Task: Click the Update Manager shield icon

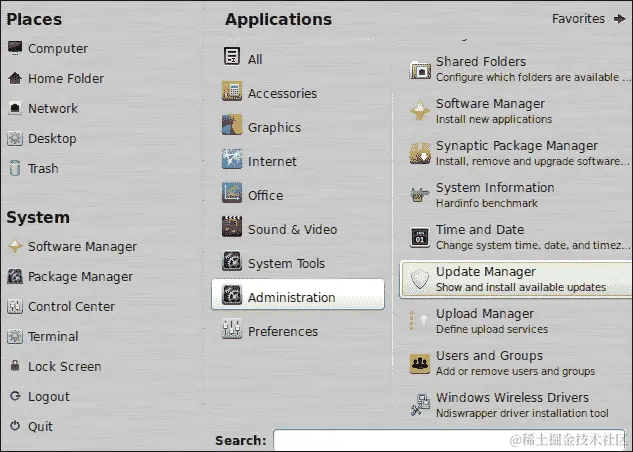Action: (420, 279)
